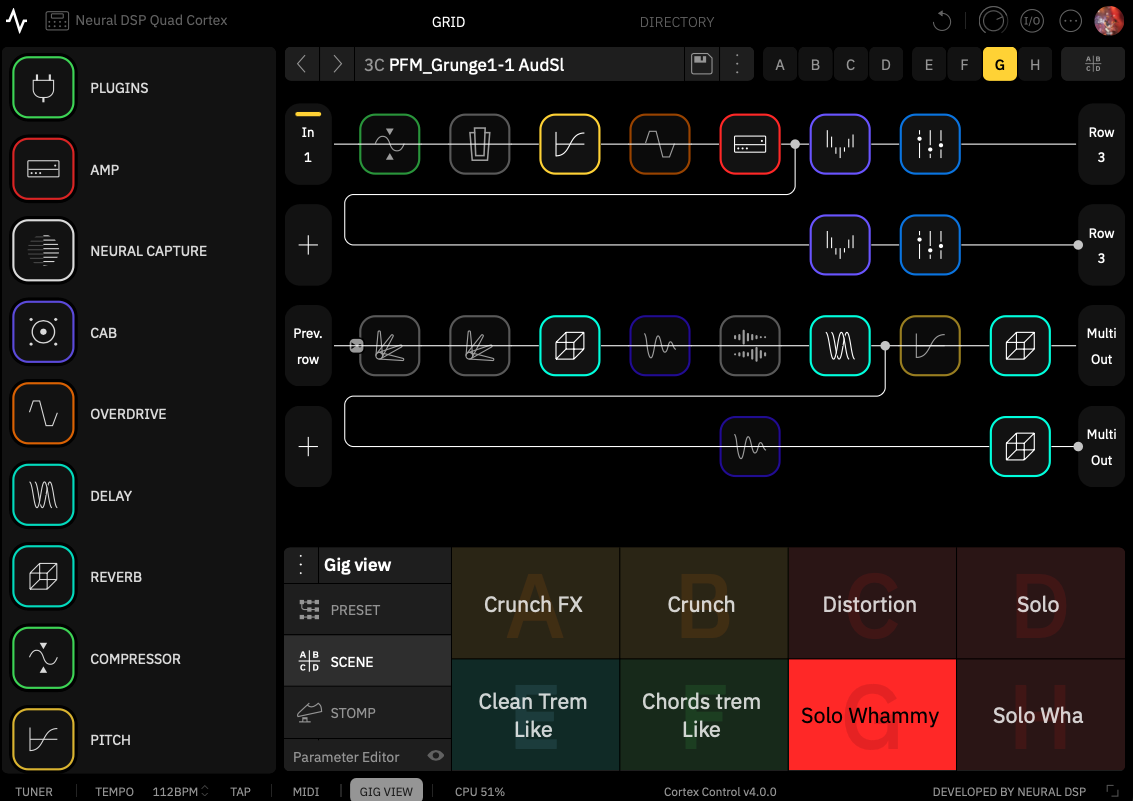Select the yellow pitch block in row one
The height and width of the screenshot is (801, 1133).
[x=569, y=144]
